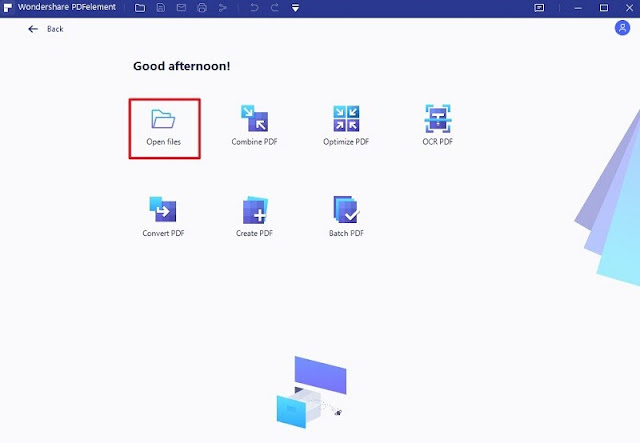Run the OCR PDF tool
This screenshot has height=443, width=640.
[x=438, y=125]
